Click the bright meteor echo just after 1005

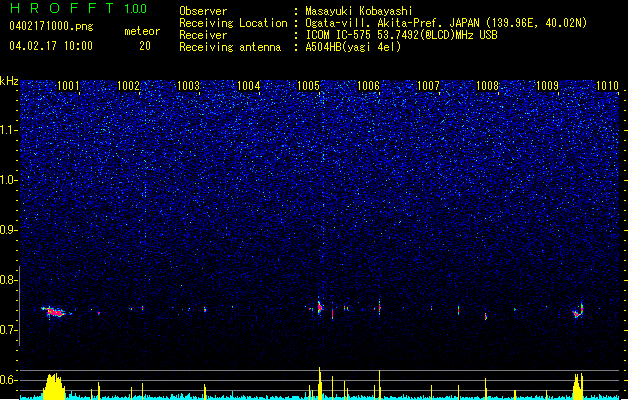click(320, 308)
